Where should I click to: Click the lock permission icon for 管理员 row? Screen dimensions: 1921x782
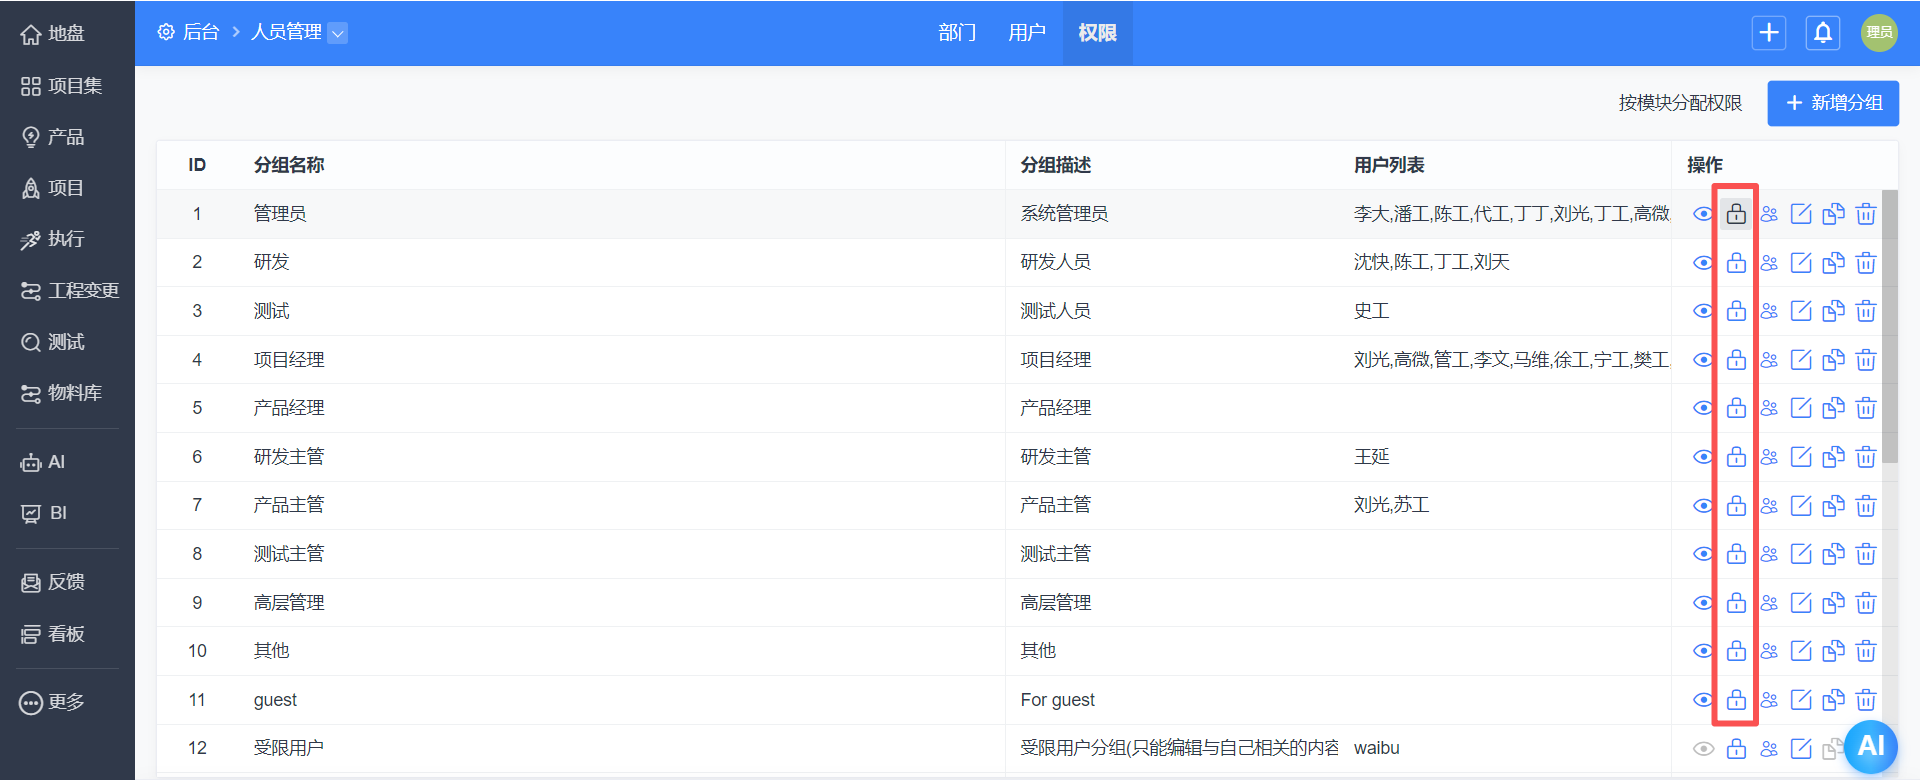tap(1736, 214)
